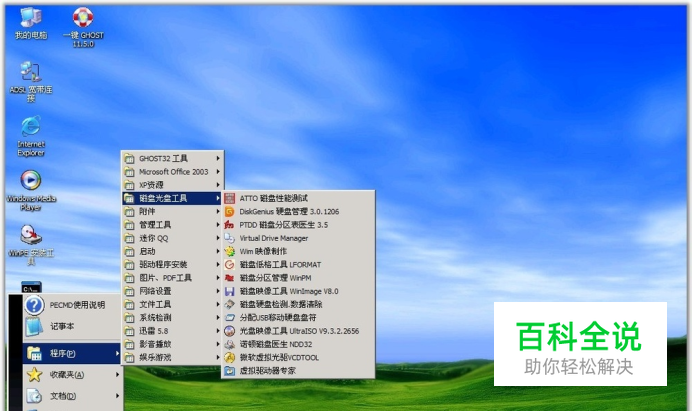The height and width of the screenshot is (411, 692).
Task: Open 收藏夹(A) in the start menu
Action: pyautogui.click(x=72, y=375)
